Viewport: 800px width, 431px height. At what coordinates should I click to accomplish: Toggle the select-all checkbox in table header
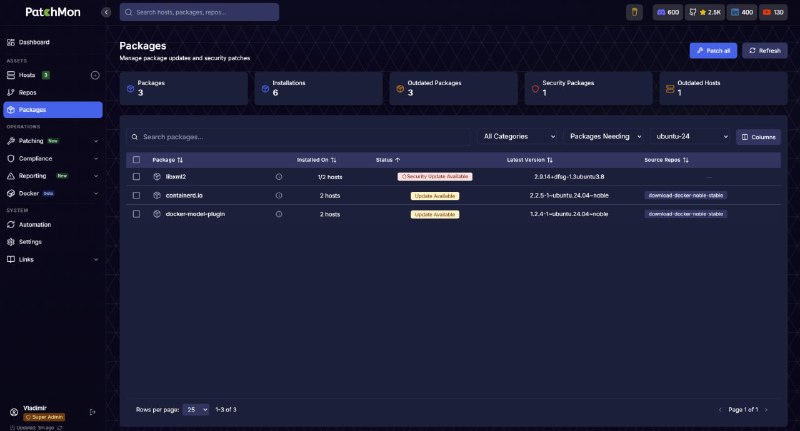tap(136, 160)
